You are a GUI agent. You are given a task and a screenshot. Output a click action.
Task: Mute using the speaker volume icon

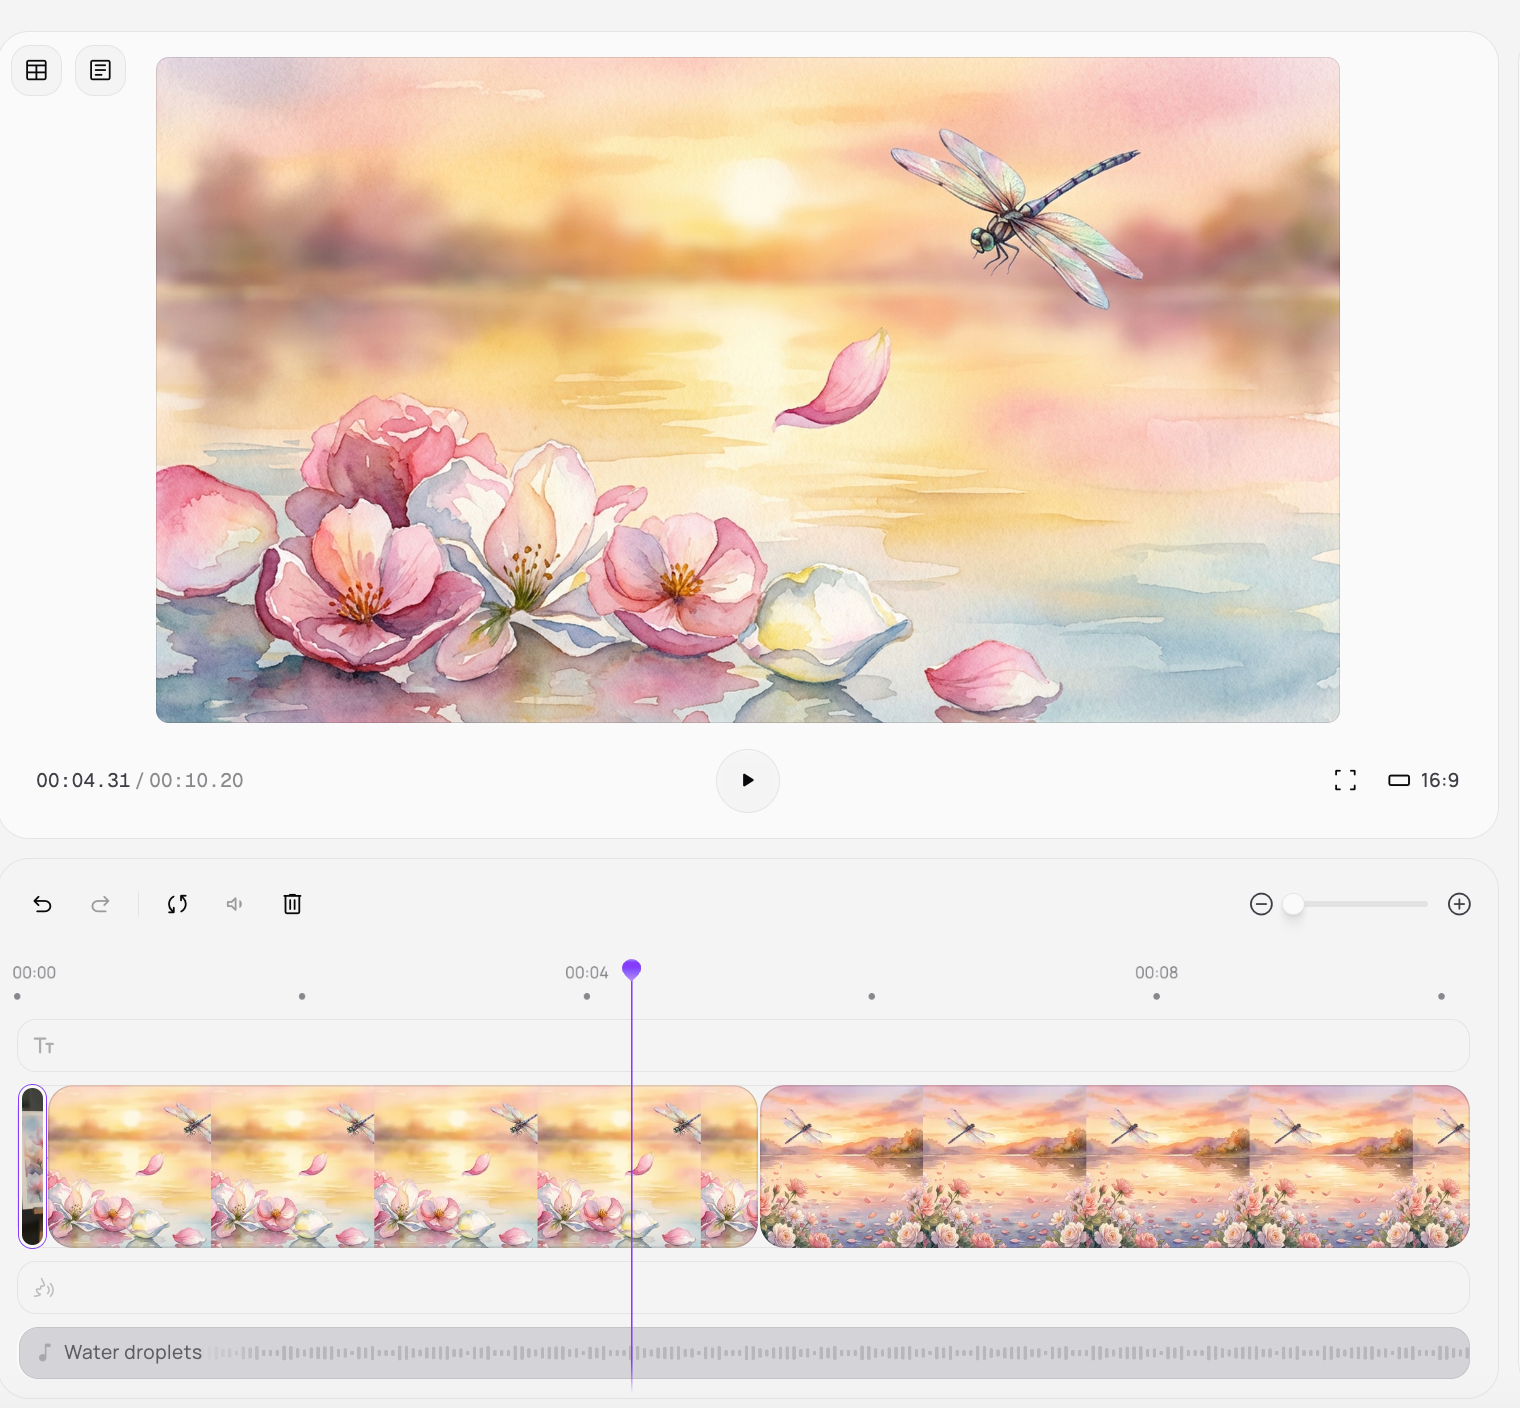tap(235, 904)
